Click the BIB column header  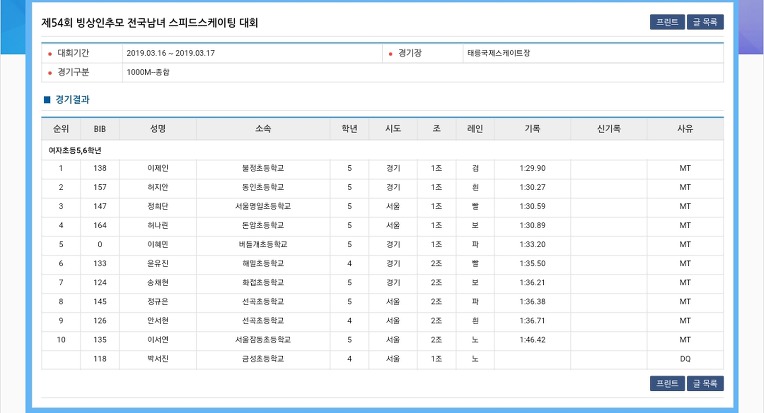pyautogui.click(x=100, y=129)
